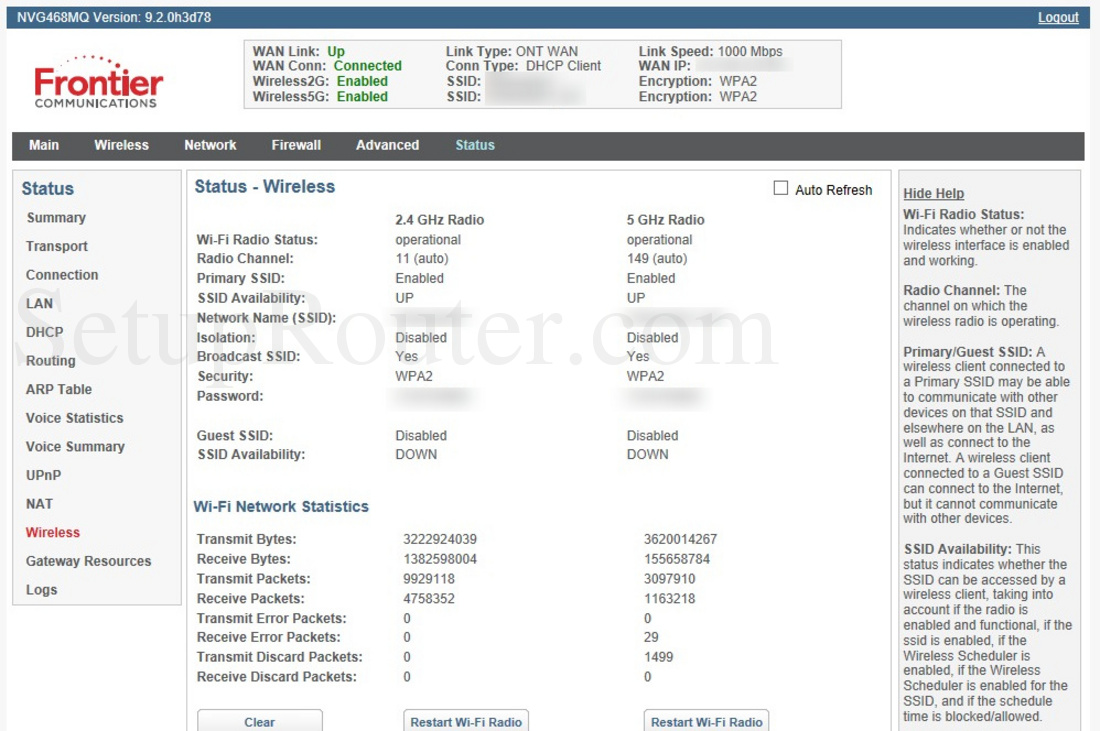
Task: Select Transport in the sidebar
Action: point(57,247)
